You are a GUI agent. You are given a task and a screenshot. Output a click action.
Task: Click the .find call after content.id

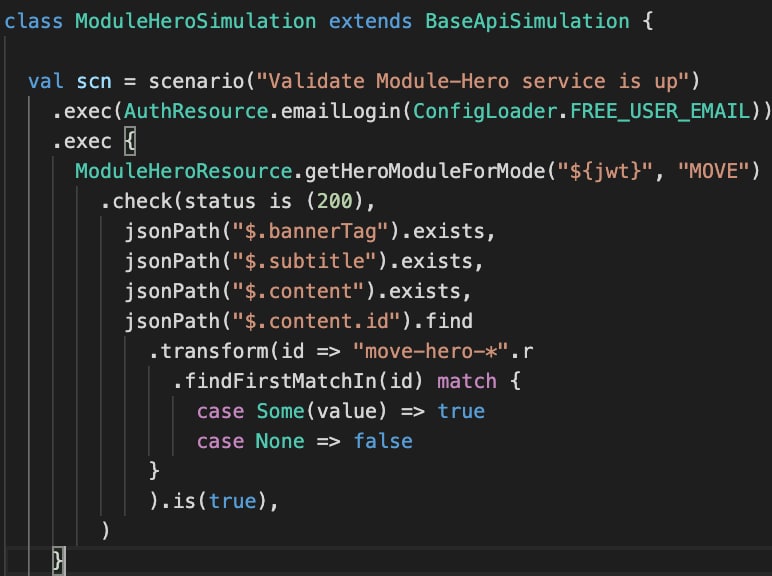tap(443, 321)
